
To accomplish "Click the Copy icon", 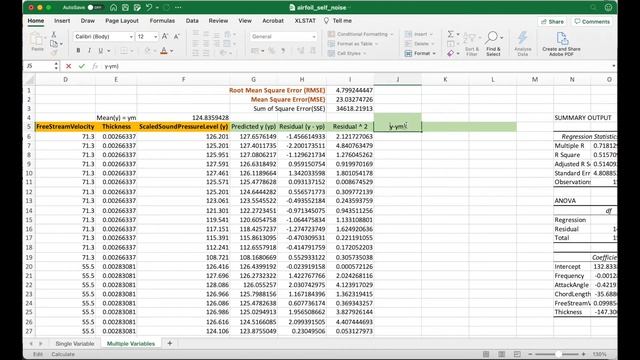I will pos(54,44).
